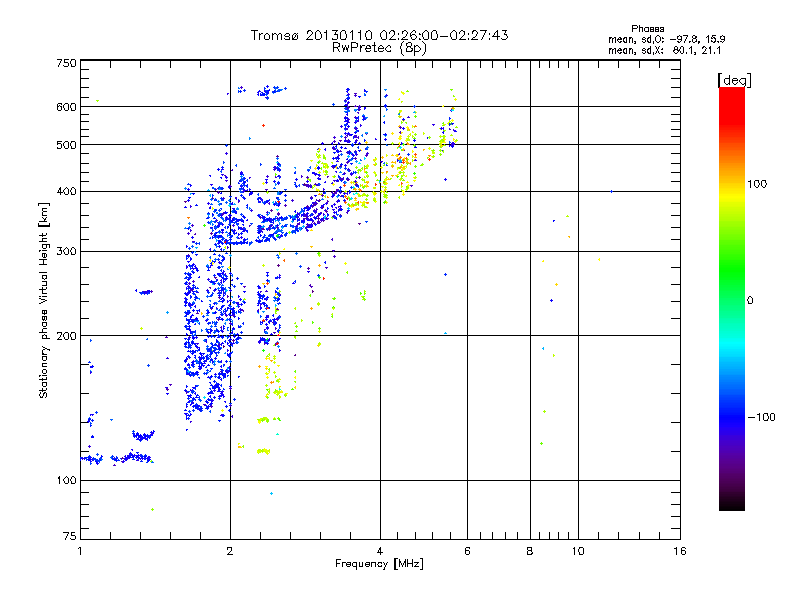Click y-axis tick label '600'
The height and width of the screenshot is (600, 800).
66,107
